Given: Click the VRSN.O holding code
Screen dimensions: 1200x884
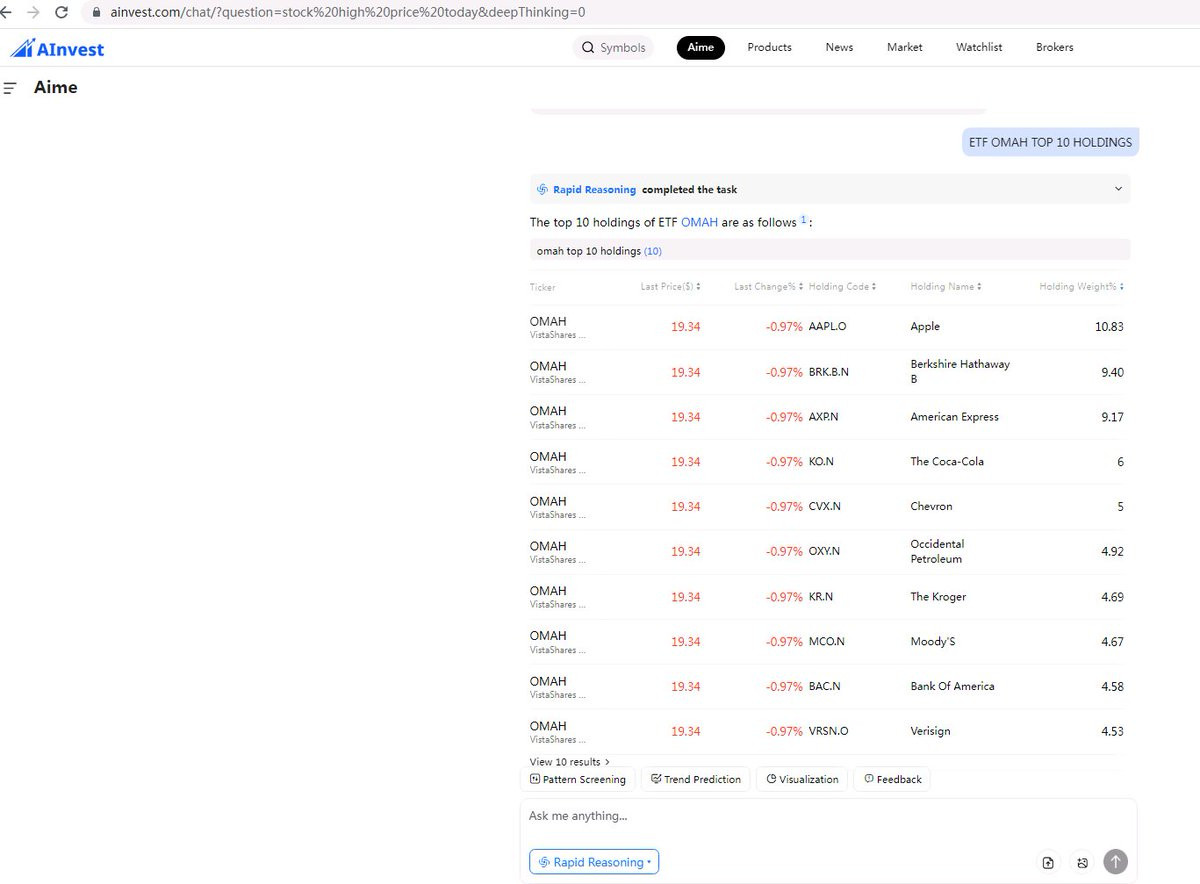Looking at the screenshot, I should pos(828,732).
